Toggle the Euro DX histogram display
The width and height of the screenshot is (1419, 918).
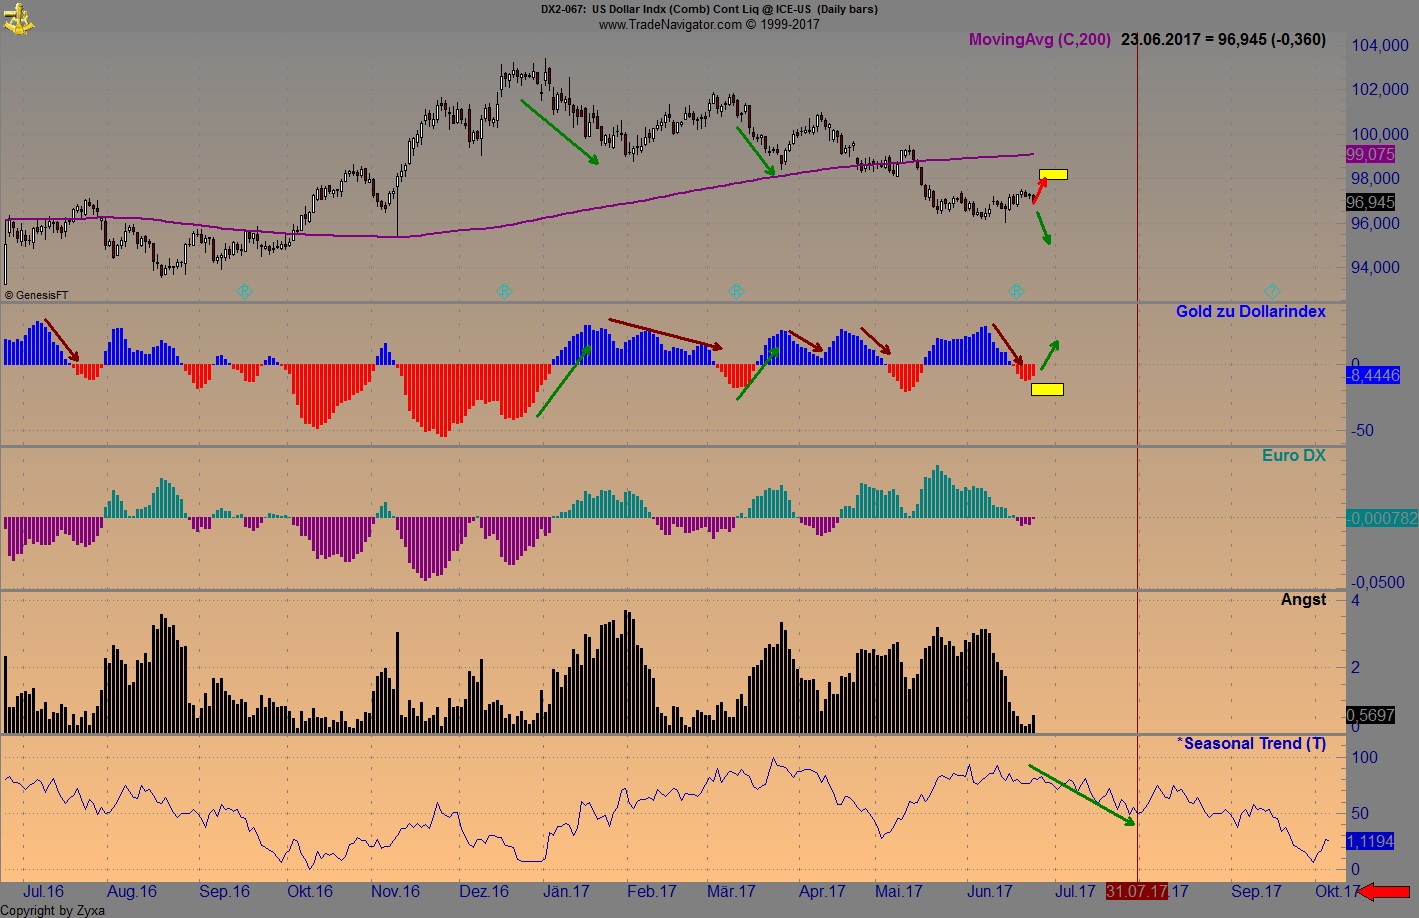pos(1294,455)
